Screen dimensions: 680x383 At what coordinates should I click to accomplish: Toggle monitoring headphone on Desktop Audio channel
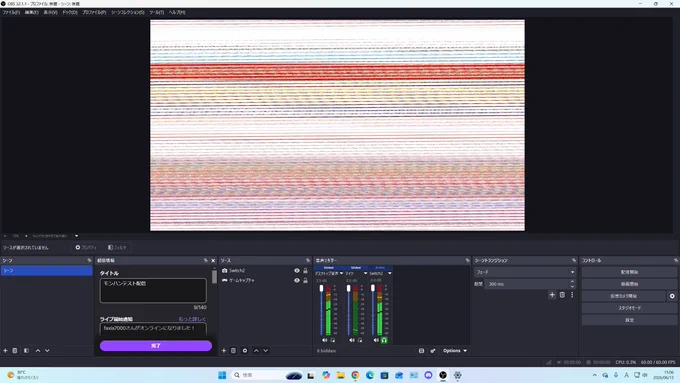click(x=333, y=340)
